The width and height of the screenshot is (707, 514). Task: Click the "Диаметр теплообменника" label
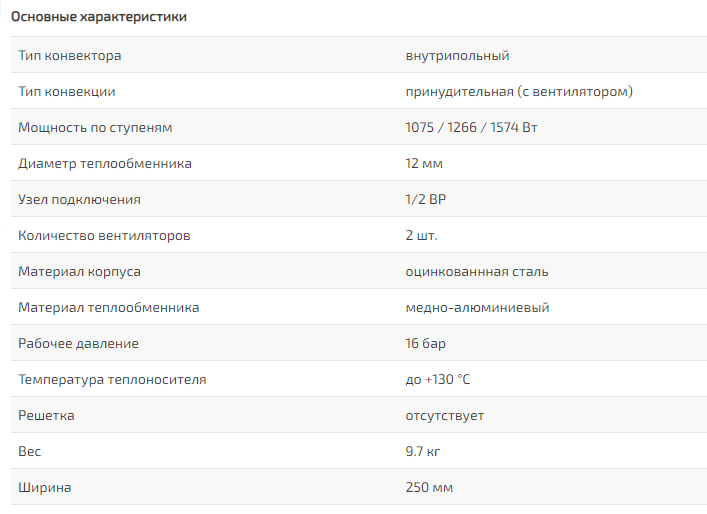coord(105,164)
